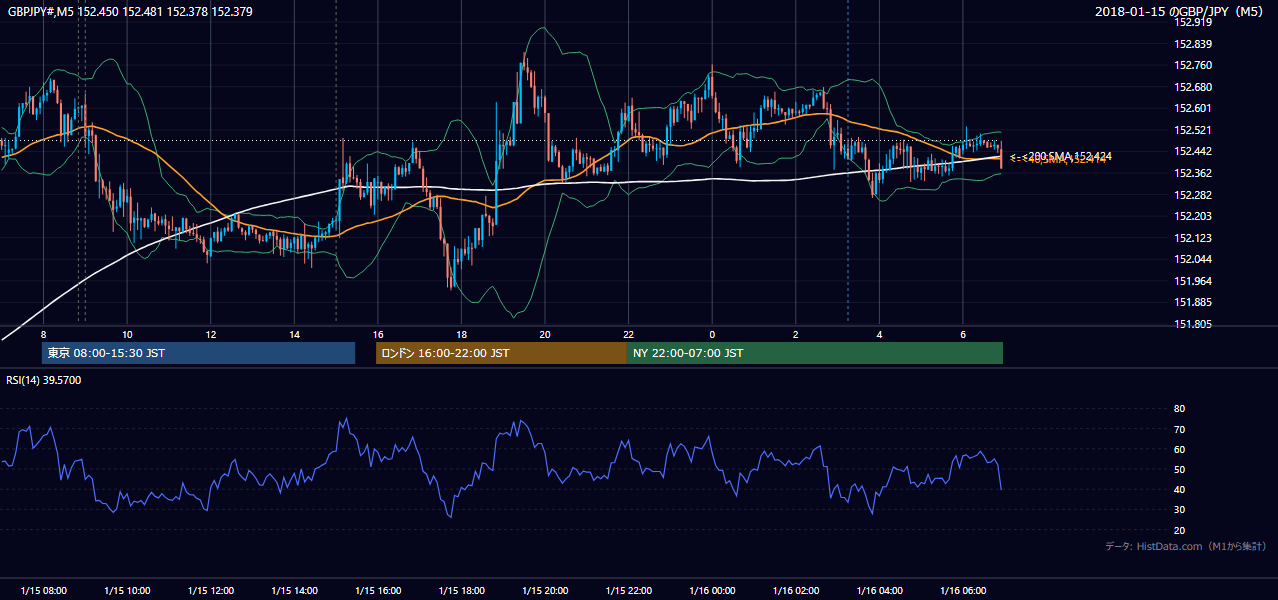This screenshot has width=1278, height=600.
Task: Click price axis label 151.885
Action: (x=1192, y=302)
